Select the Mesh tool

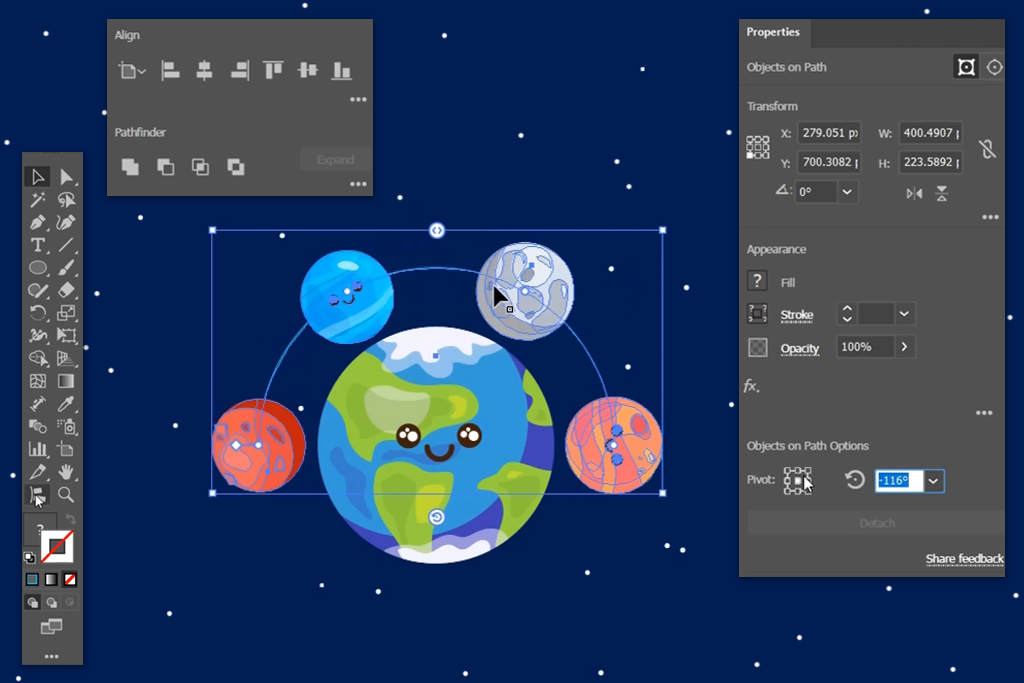(37, 381)
